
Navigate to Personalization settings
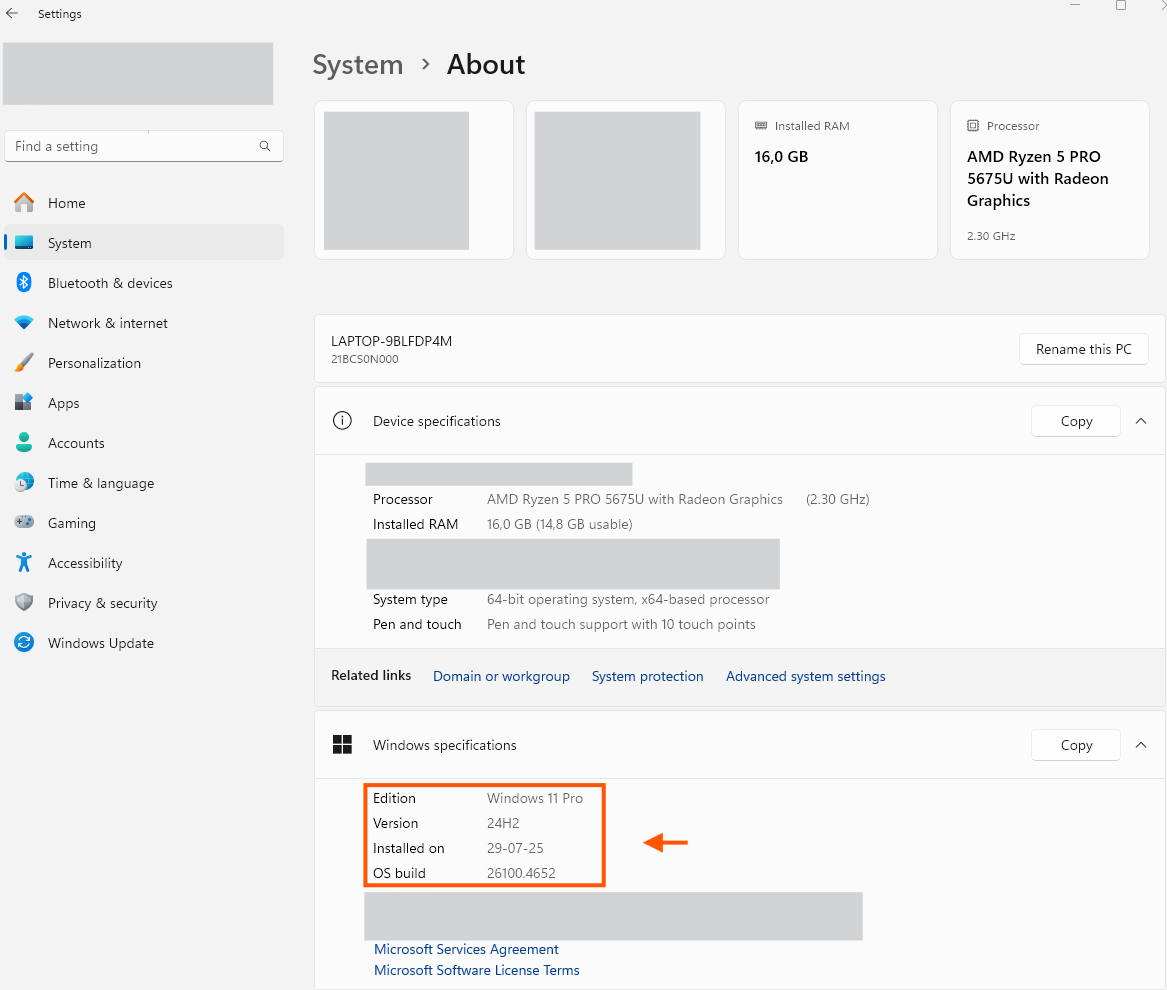tap(144, 363)
